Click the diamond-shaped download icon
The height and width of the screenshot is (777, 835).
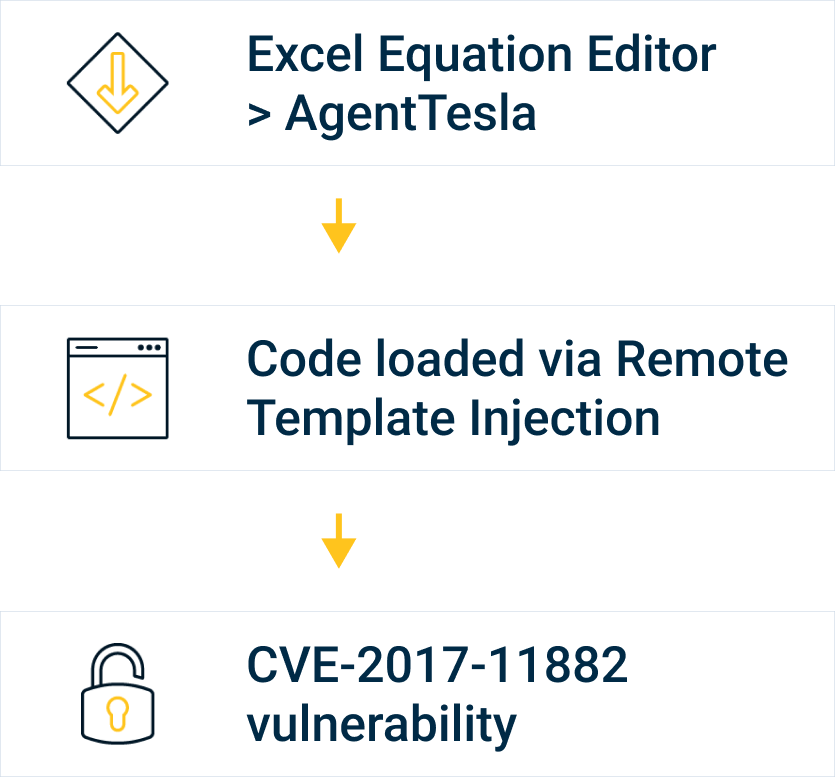pos(118,83)
